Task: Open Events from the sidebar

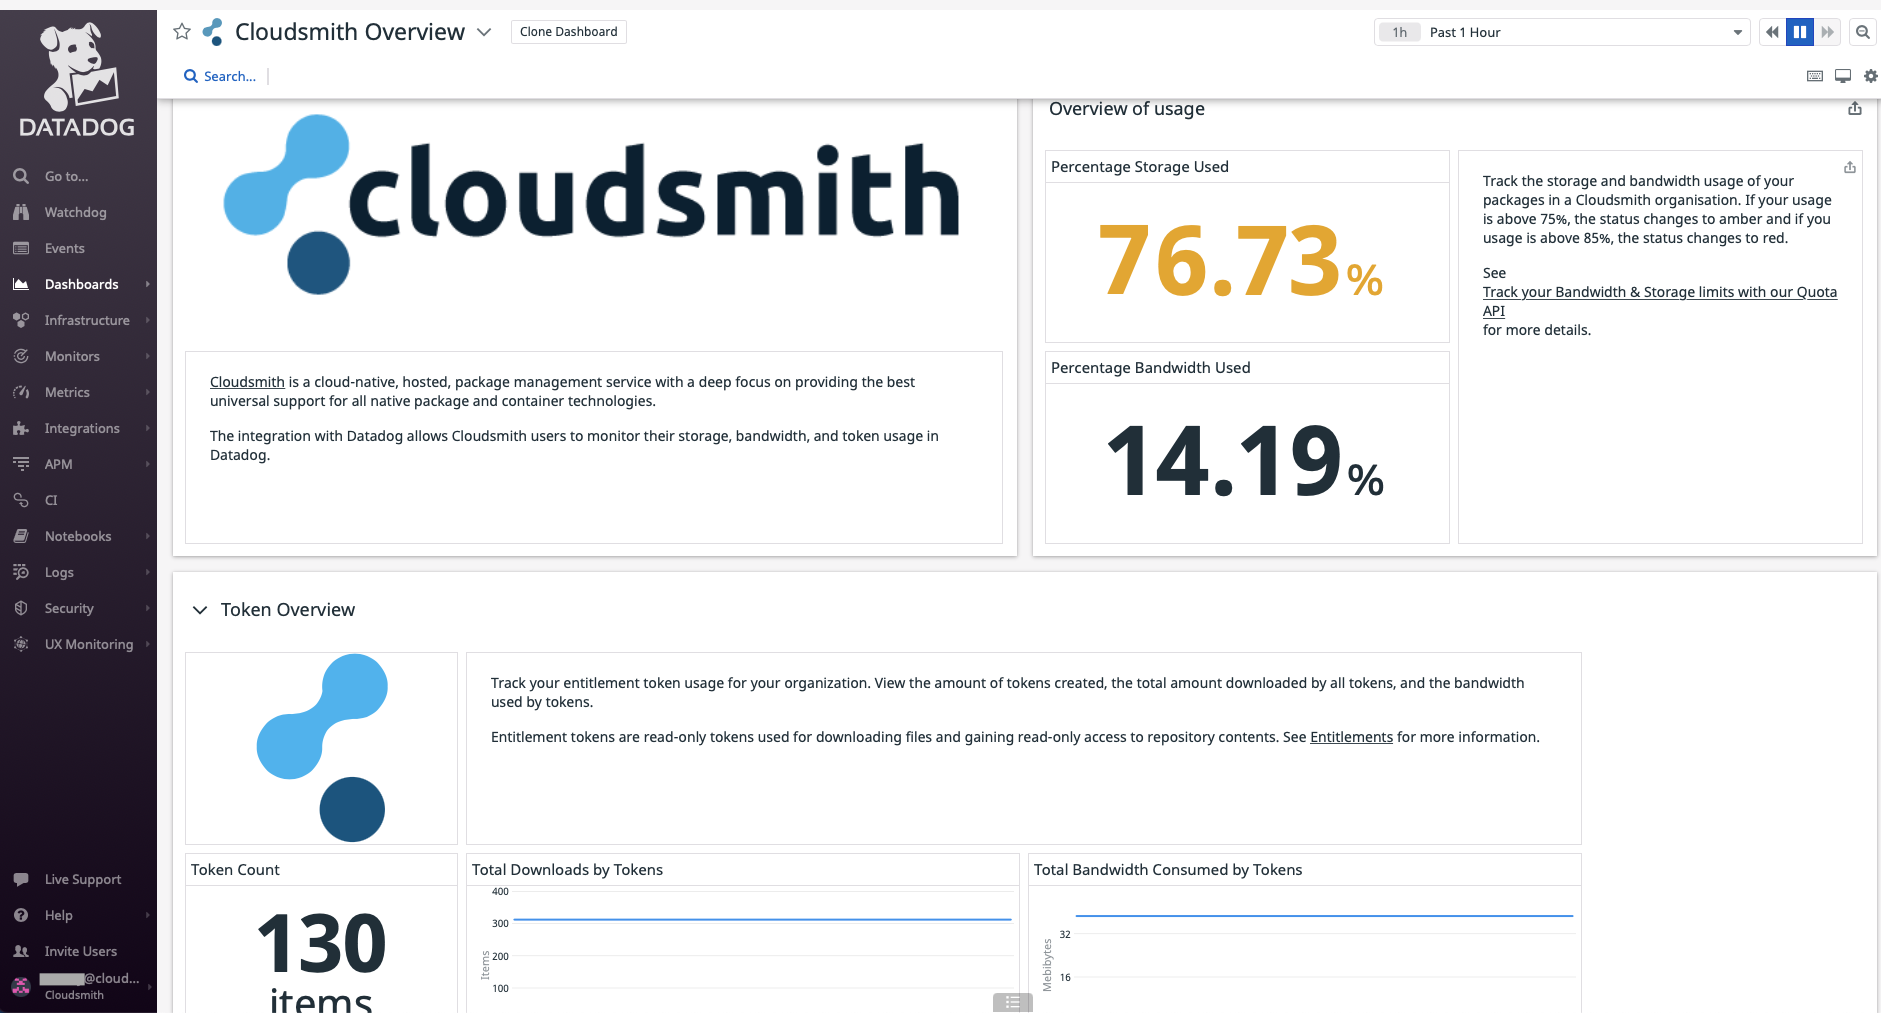Action: 65,248
